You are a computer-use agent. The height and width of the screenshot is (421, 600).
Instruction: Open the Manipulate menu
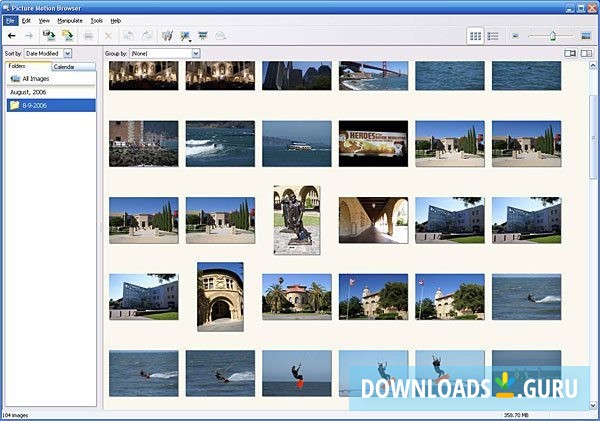[x=70, y=21]
